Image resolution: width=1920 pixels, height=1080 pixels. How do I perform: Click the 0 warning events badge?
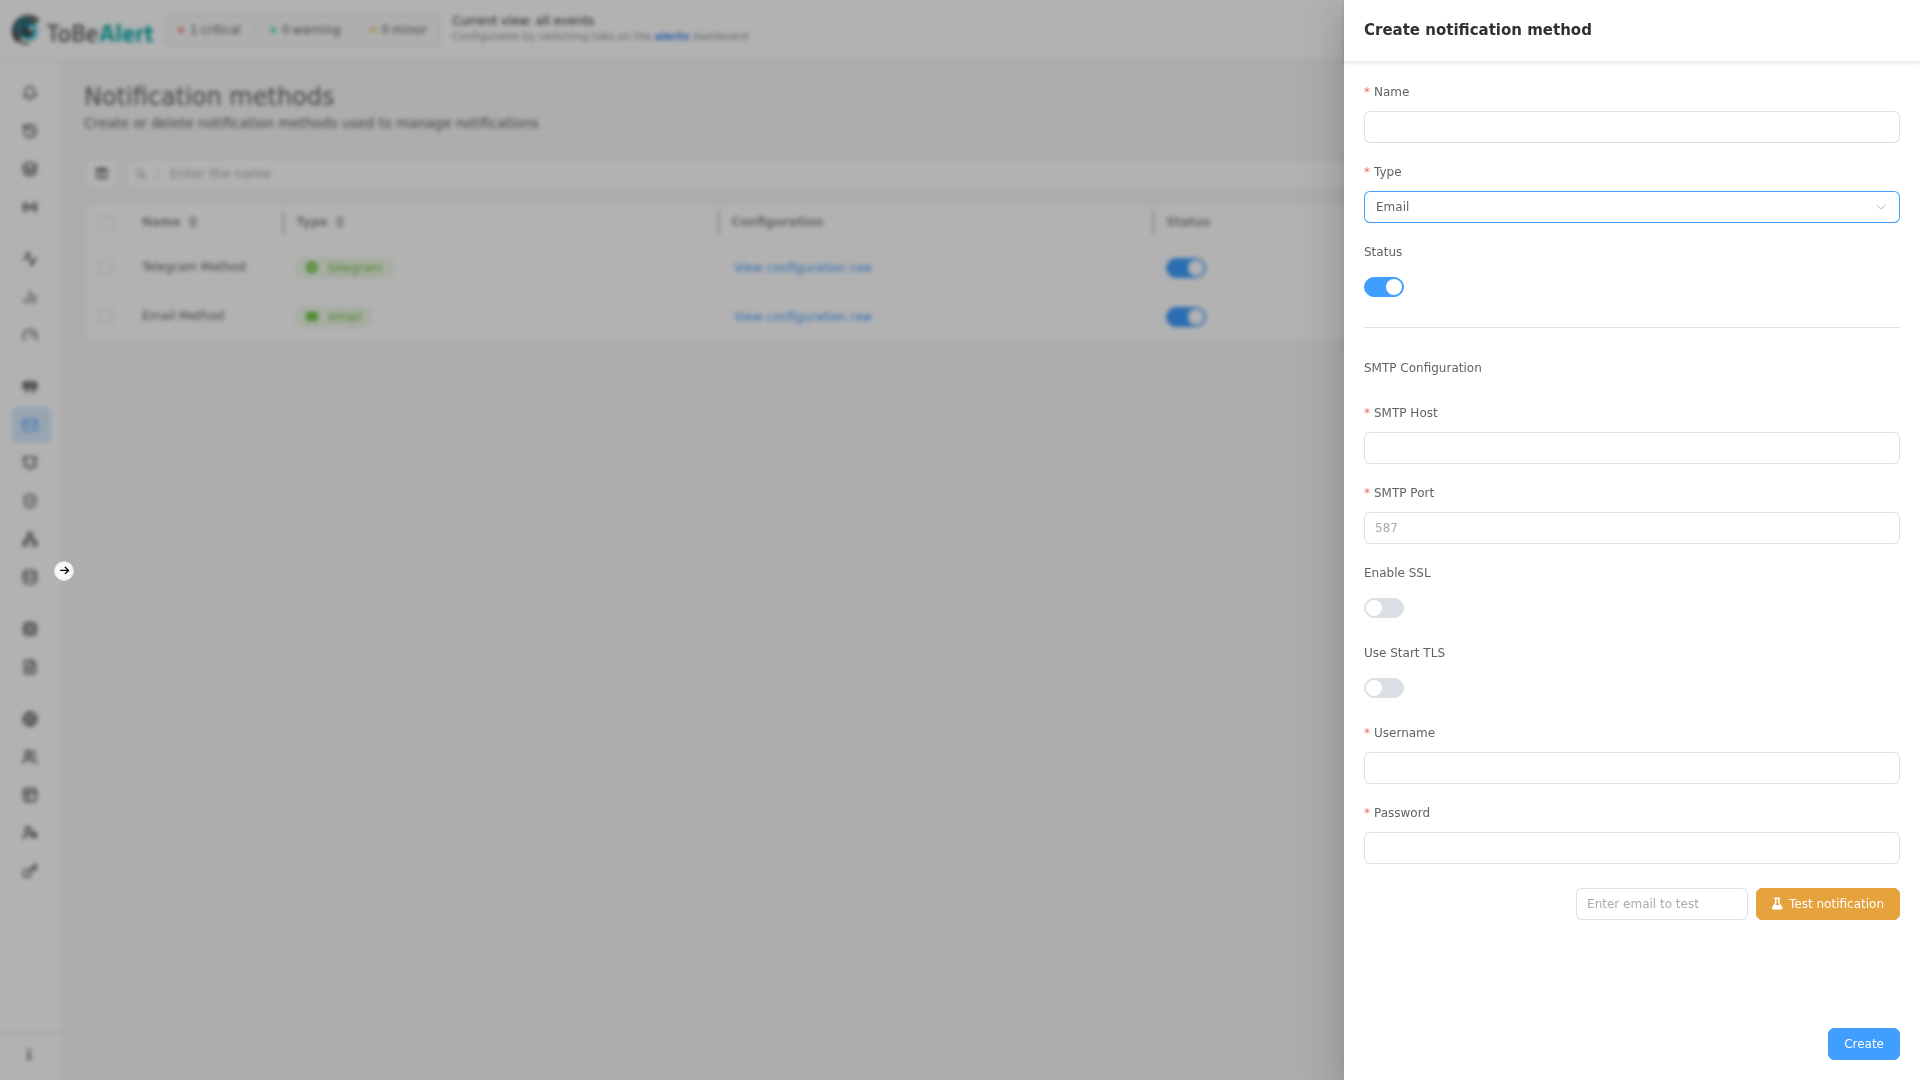point(305,30)
